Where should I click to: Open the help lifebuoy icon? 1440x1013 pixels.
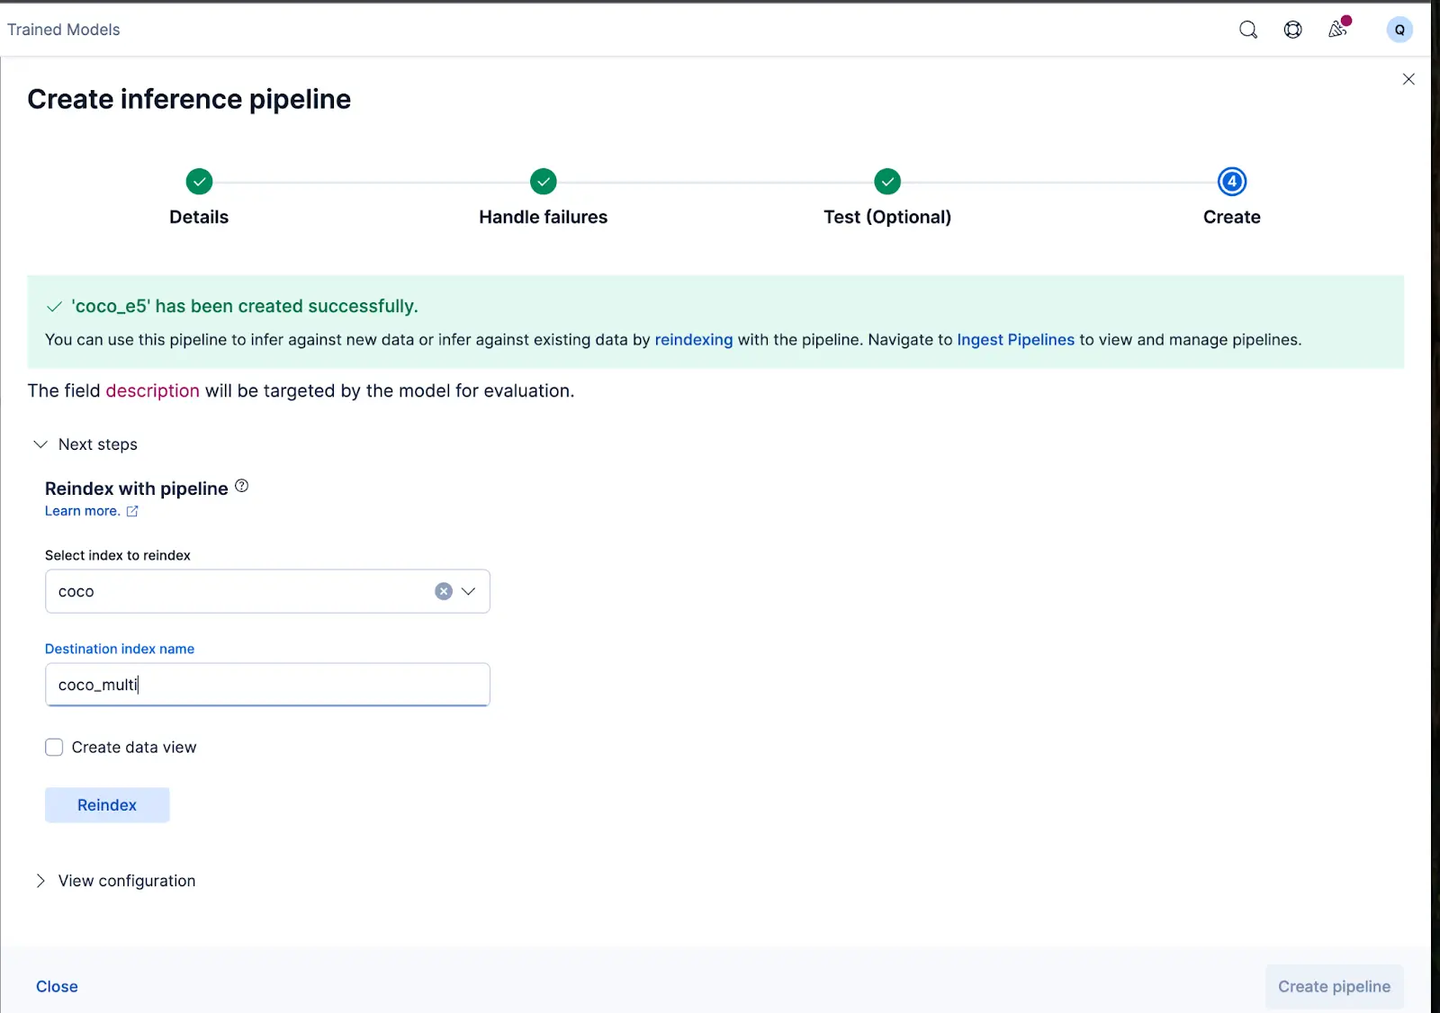tap(1293, 30)
